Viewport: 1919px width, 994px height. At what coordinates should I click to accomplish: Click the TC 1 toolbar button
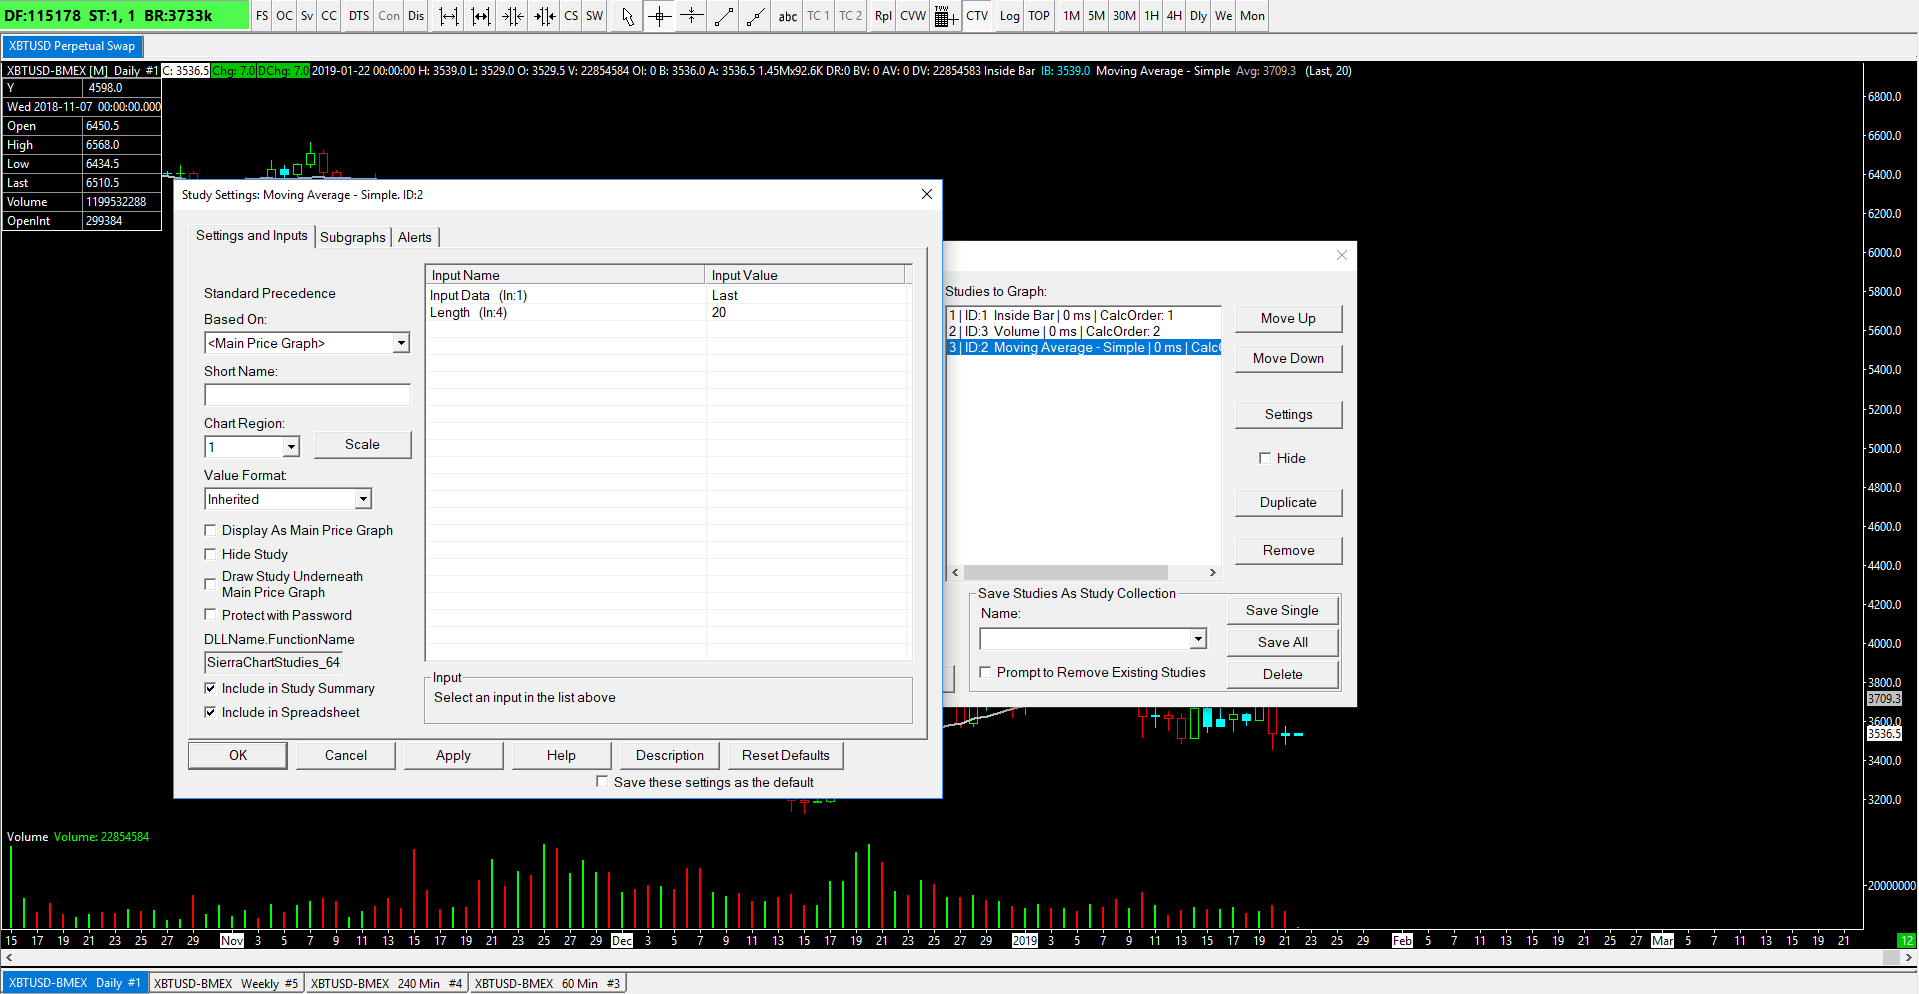tap(819, 16)
